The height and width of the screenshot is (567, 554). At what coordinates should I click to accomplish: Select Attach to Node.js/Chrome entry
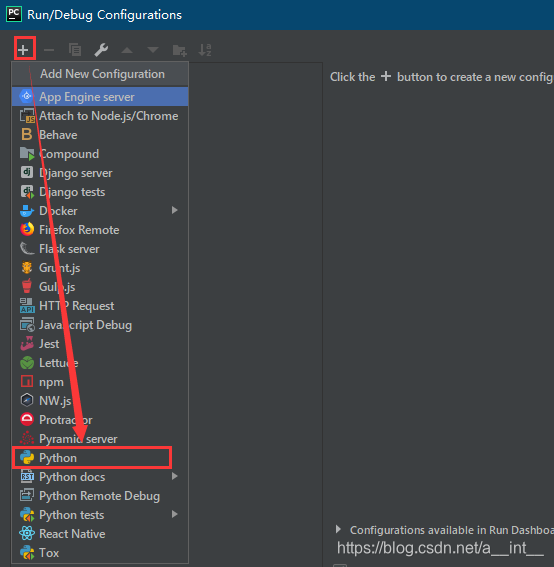pyautogui.click(x=100, y=116)
